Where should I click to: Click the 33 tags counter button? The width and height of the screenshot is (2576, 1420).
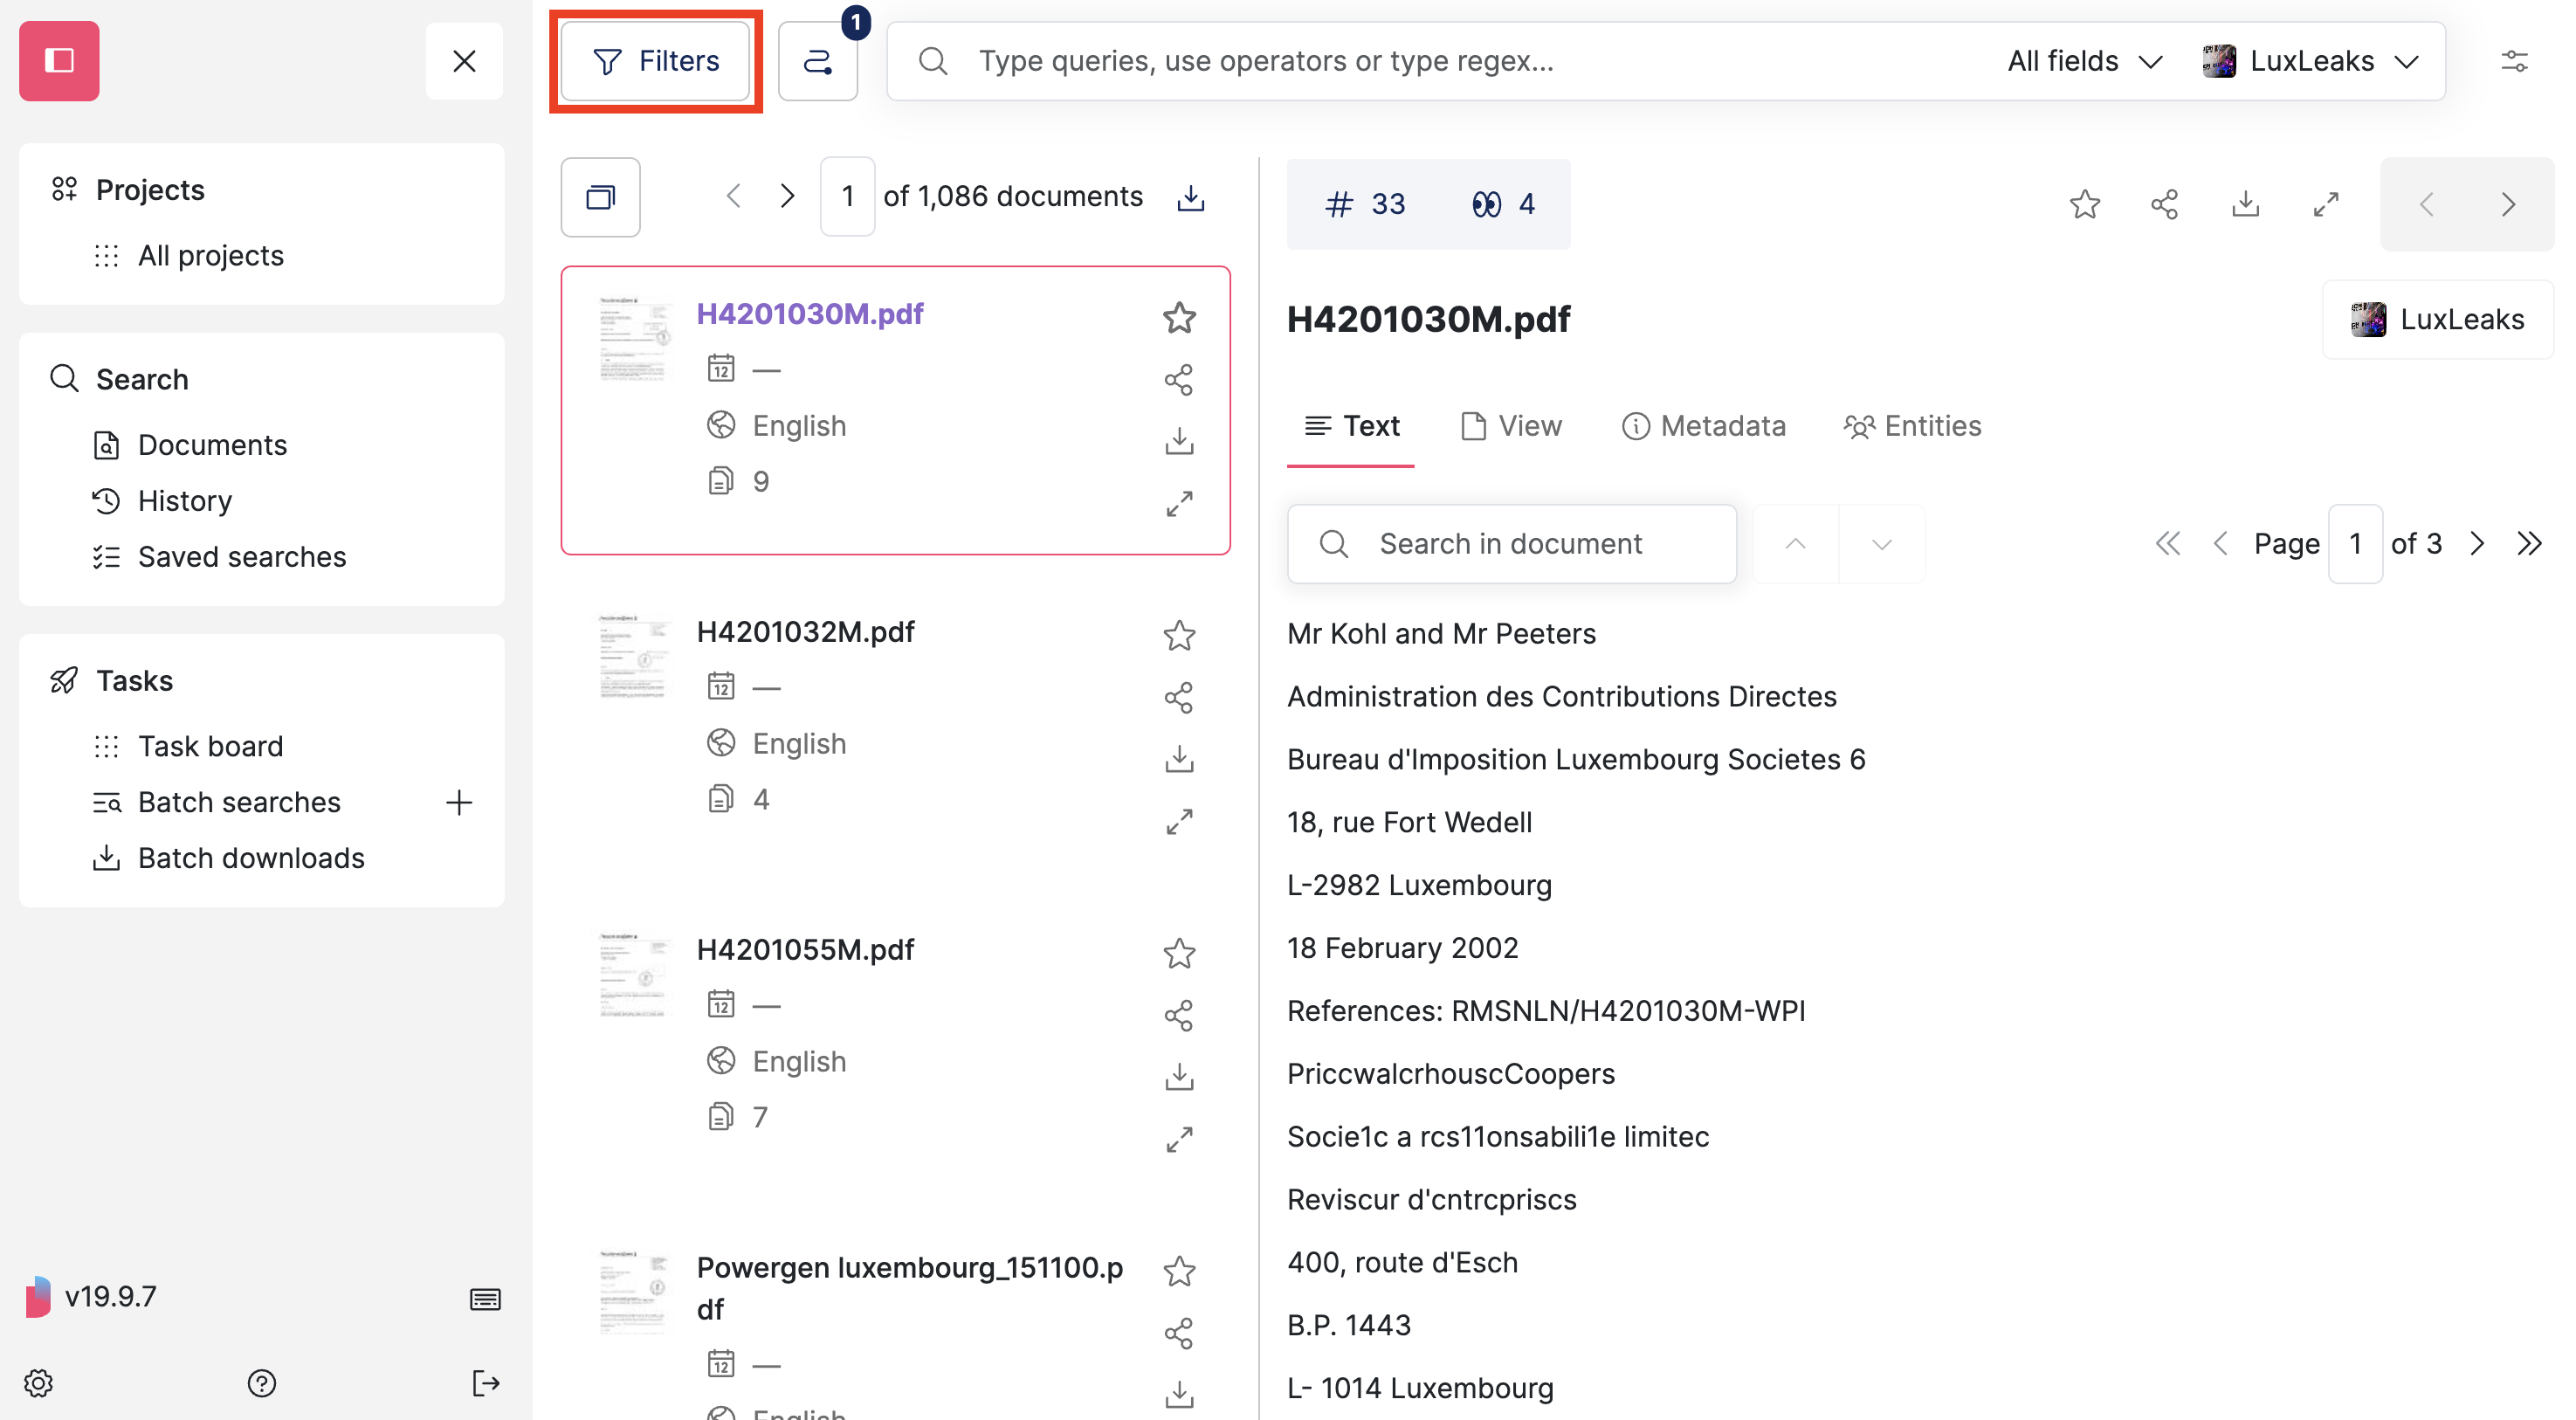coord(1364,204)
